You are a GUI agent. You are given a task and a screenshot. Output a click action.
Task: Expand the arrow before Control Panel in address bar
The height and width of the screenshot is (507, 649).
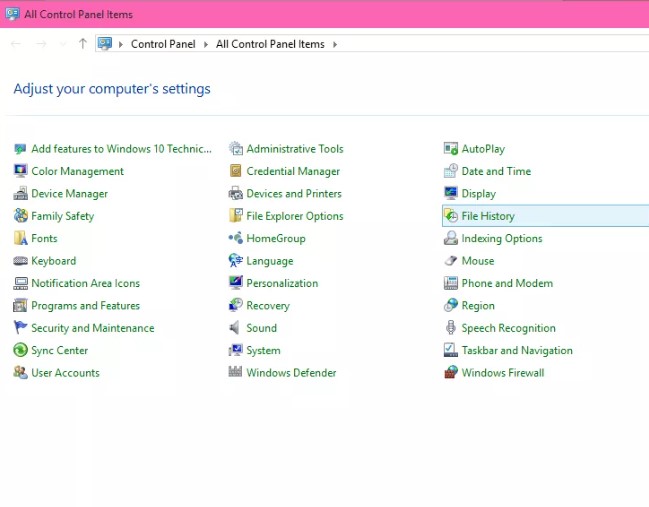coord(121,44)
